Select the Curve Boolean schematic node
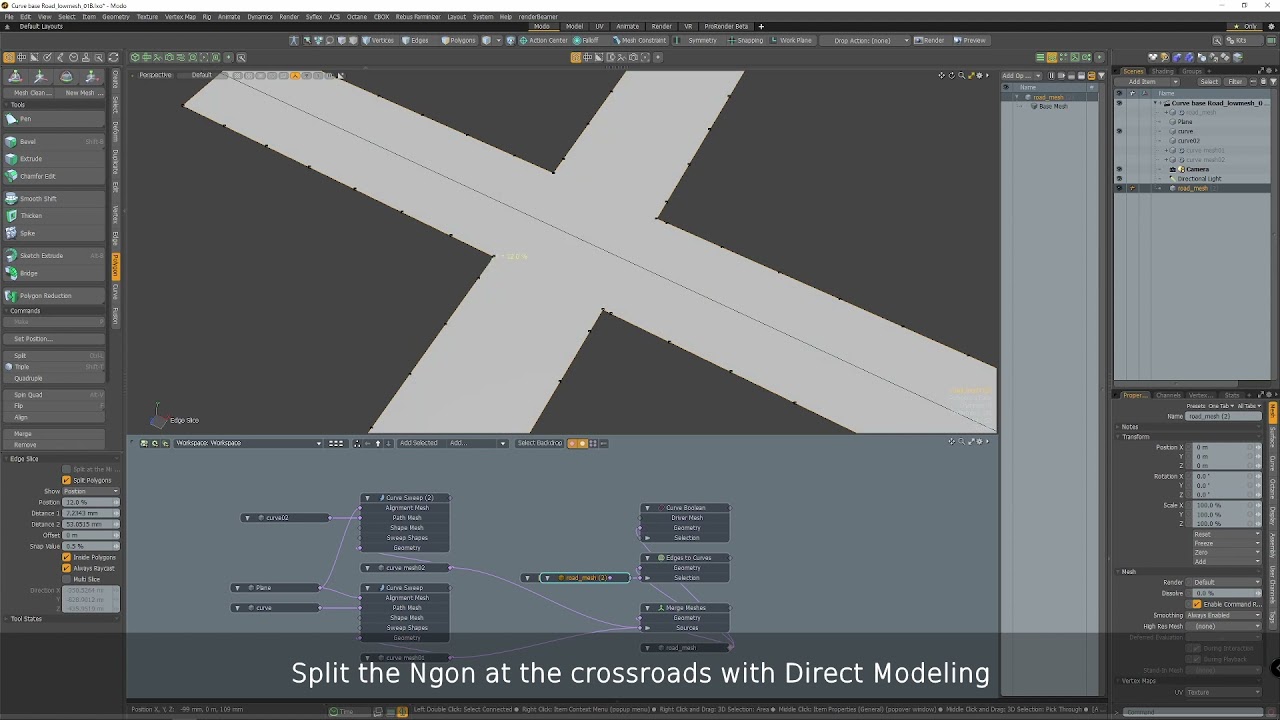Viewport: 1280px width, 720px height. (686, 508)
